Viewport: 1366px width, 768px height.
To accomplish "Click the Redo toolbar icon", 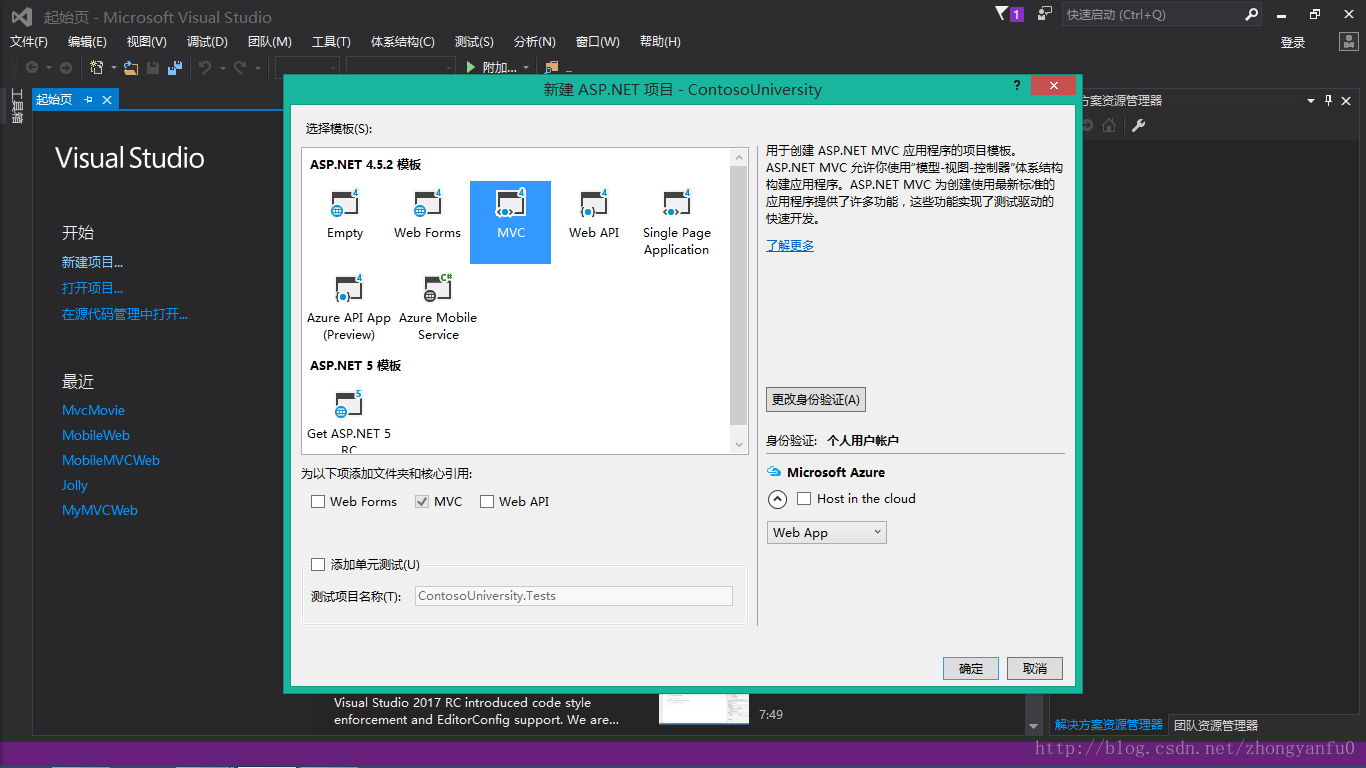I will (x=240, y=67).
